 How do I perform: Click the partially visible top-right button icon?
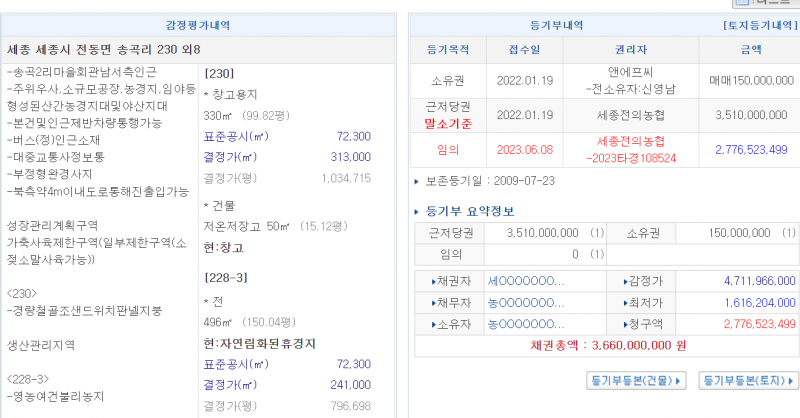coord(766,3)
